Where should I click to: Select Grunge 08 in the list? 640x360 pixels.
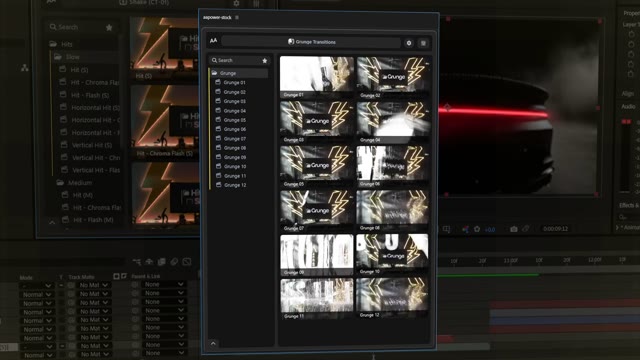click(231, 148)
